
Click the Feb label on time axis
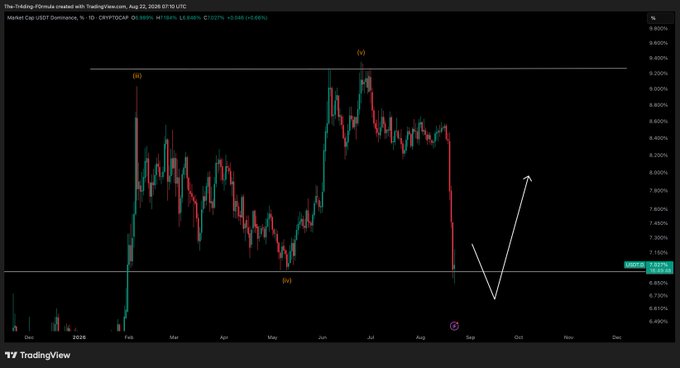point(129,337)
